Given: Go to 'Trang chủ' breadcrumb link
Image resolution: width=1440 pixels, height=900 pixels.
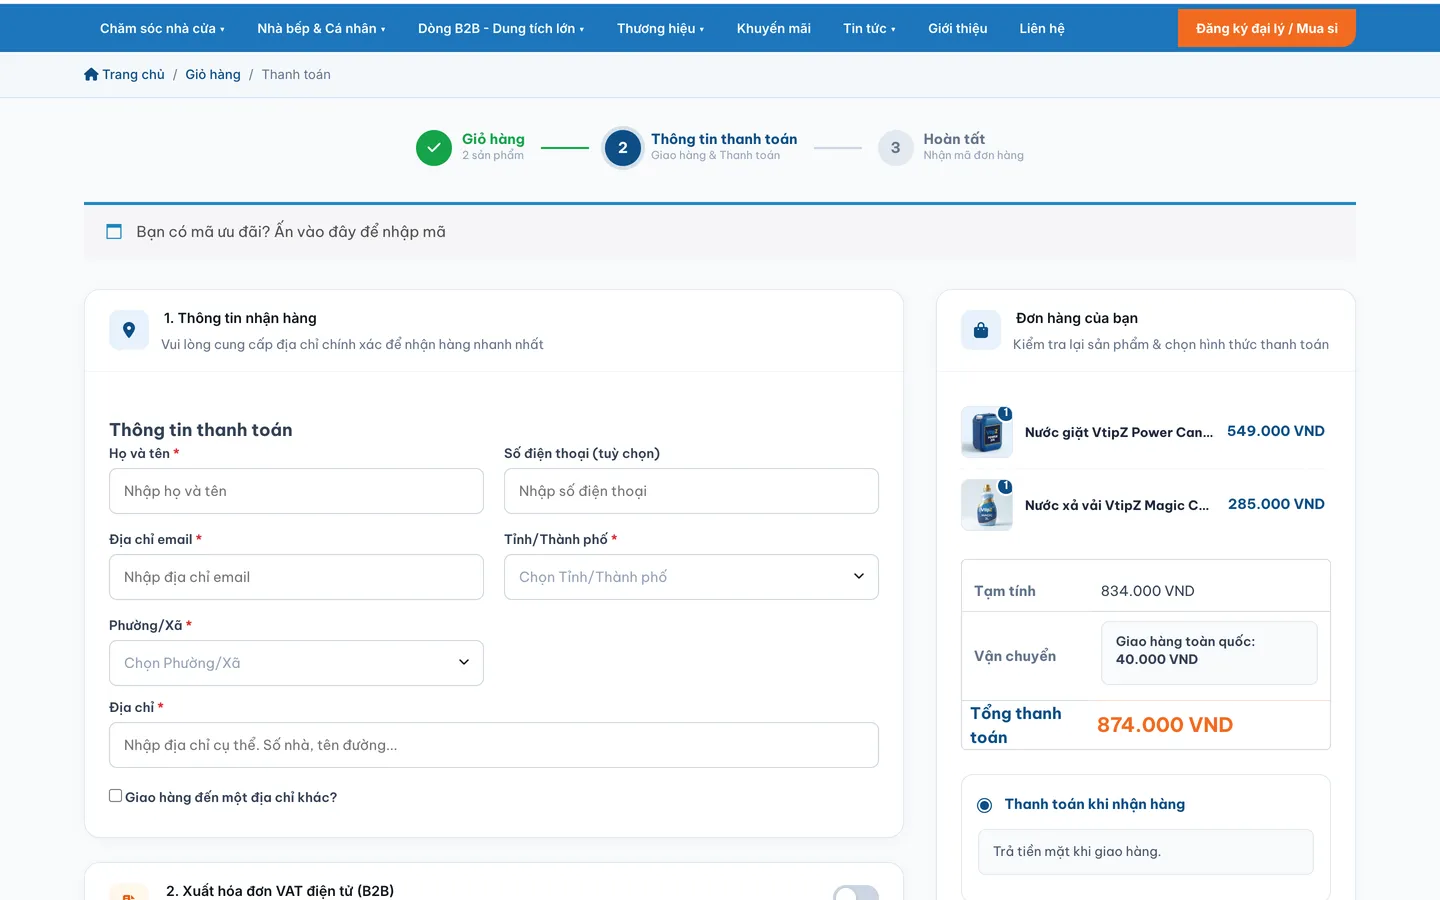Looking at the screenshot, I should tap(133, 74).
